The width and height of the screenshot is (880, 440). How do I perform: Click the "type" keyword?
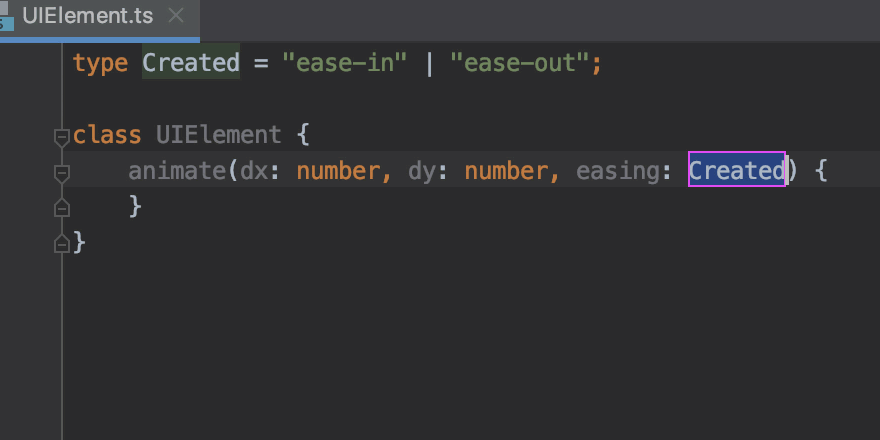[x=100, y=63]
